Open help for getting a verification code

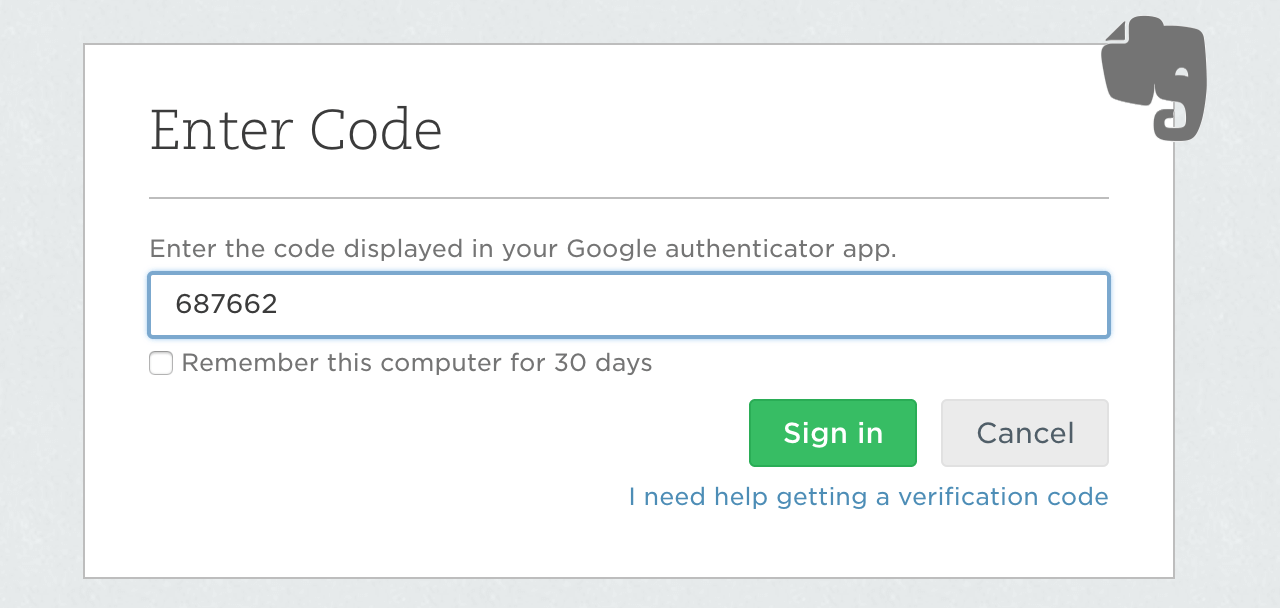868,496
